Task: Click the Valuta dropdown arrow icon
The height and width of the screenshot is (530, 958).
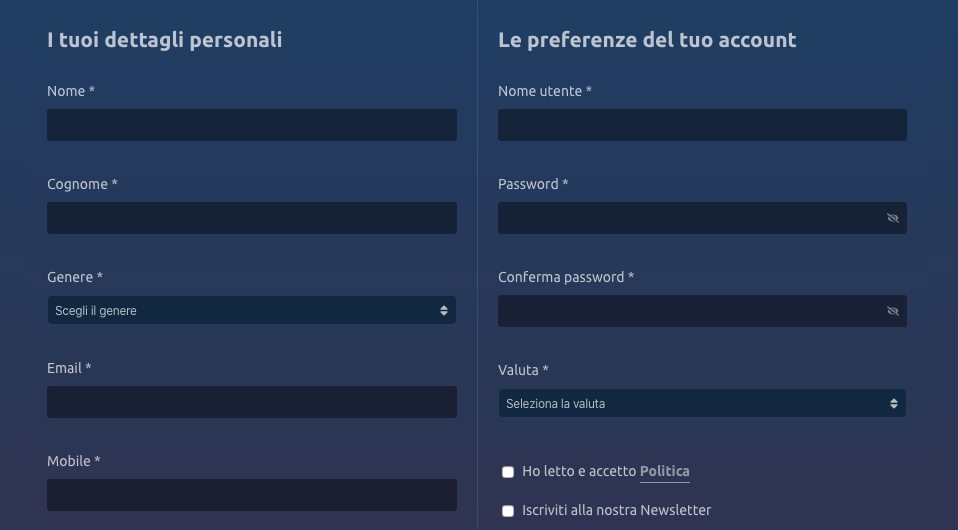Action: coord(894,403)
